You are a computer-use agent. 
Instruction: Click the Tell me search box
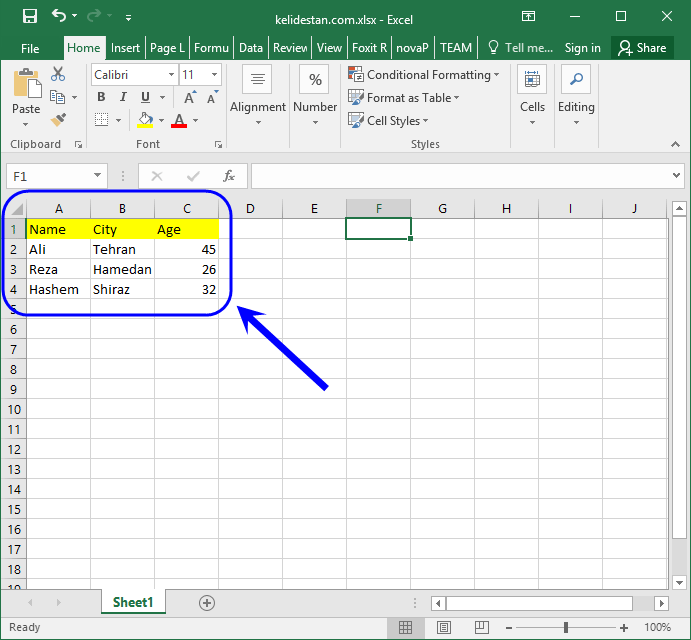pos(520,48)
